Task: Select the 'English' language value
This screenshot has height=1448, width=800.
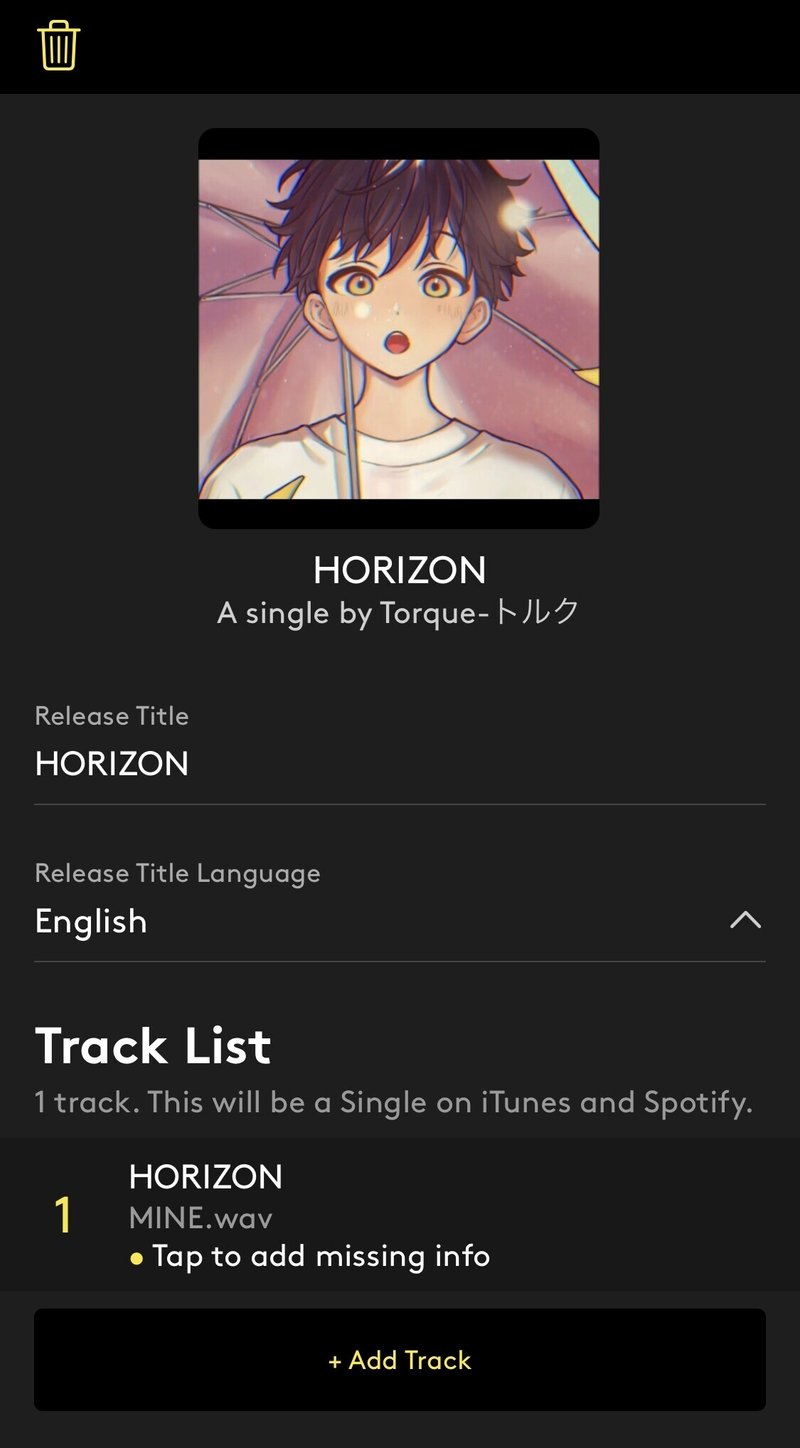Action: 91,921
